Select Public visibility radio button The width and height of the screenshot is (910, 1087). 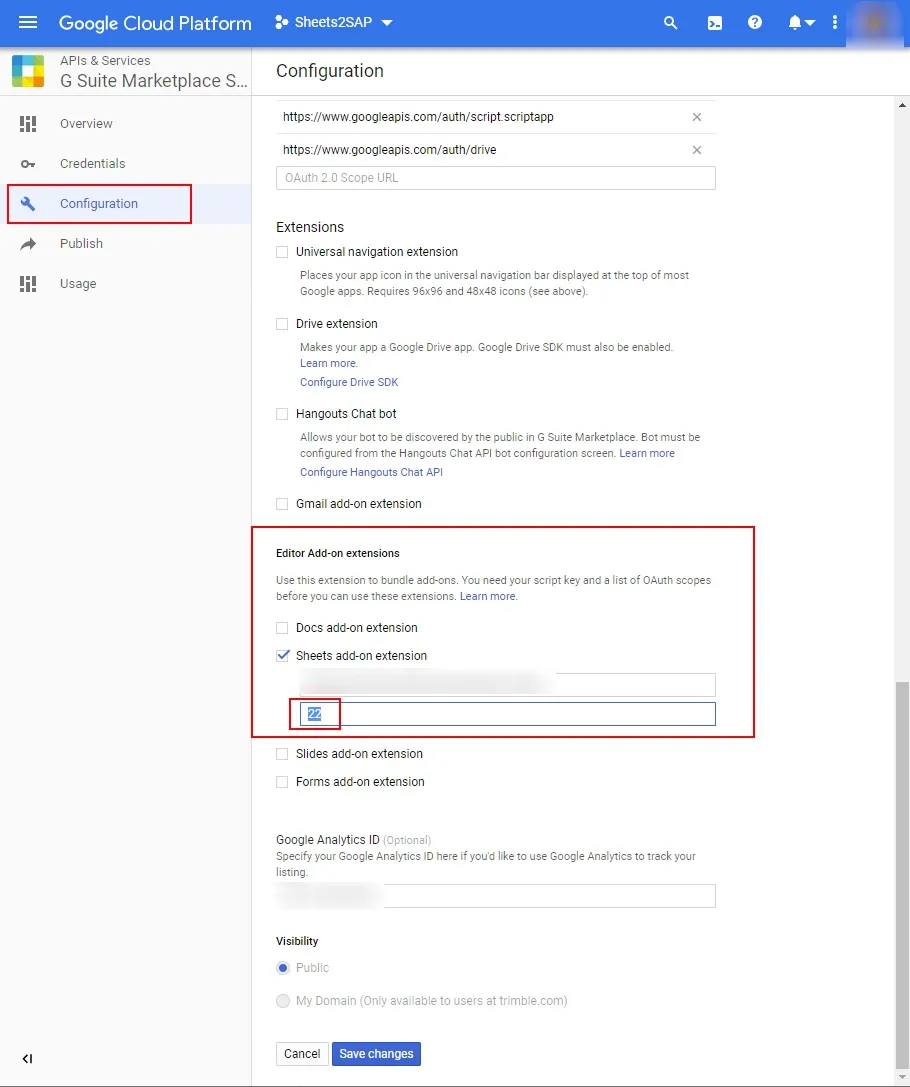(x=283, y=968)
